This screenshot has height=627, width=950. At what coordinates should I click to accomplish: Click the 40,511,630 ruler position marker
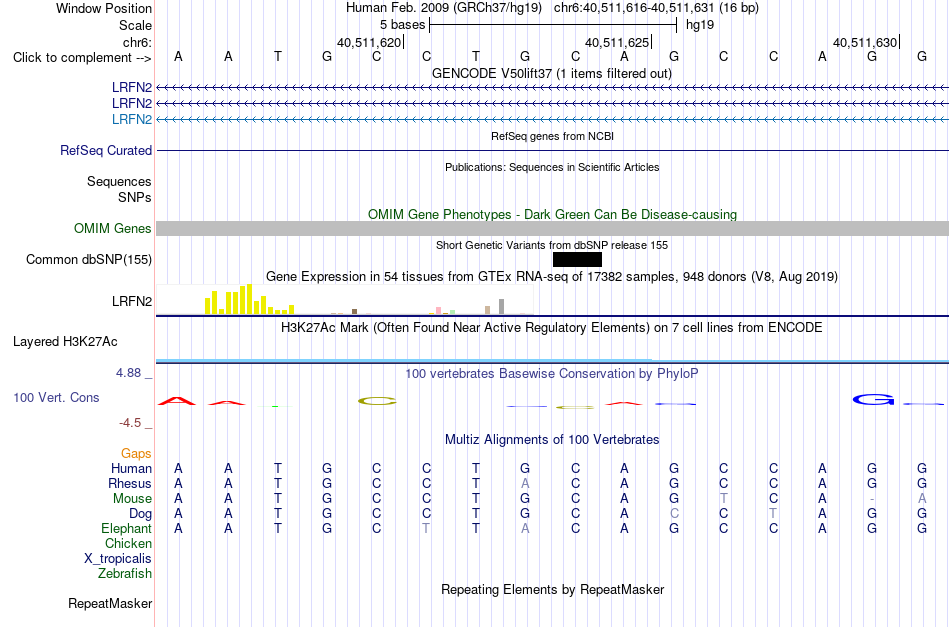866,42
